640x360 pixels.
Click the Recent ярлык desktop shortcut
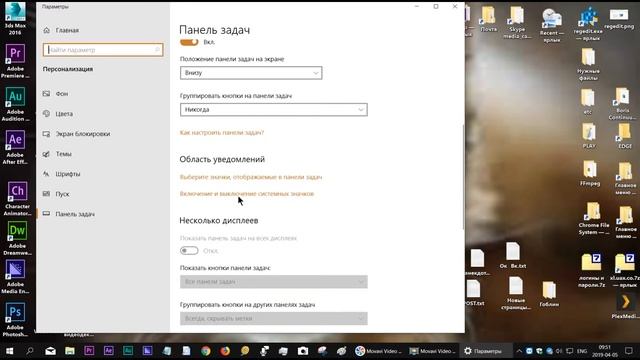coord(551,25)
